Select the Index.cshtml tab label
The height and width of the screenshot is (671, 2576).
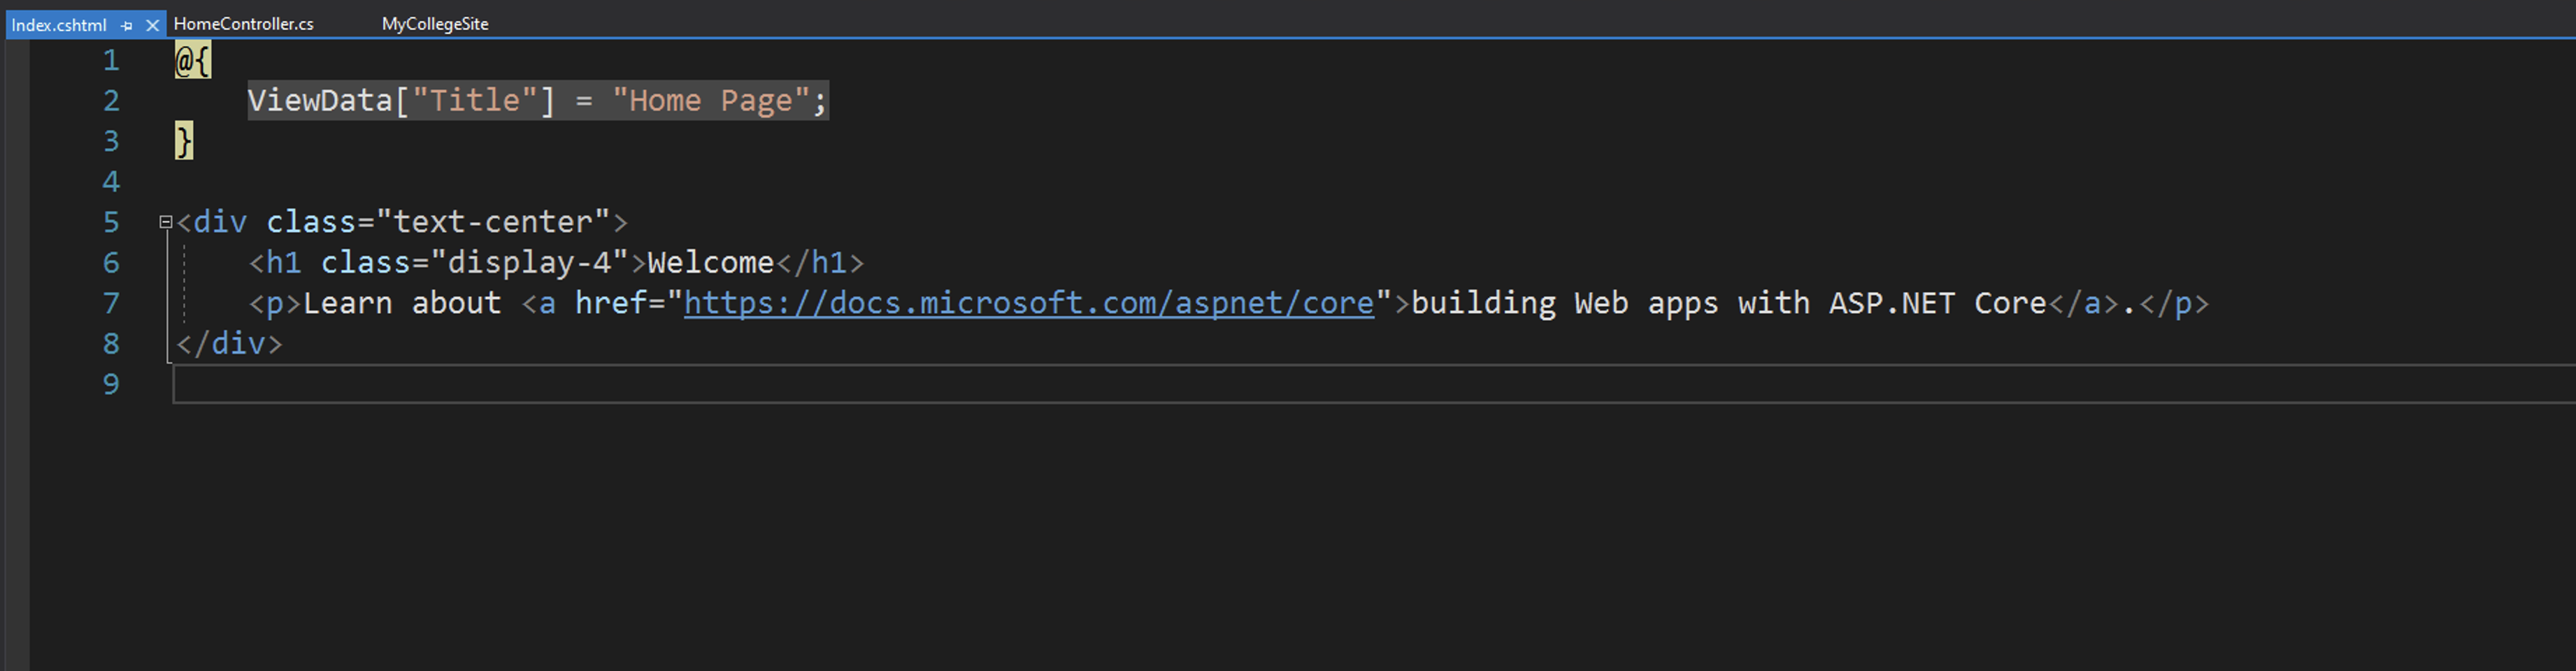(x=59, y=25)
